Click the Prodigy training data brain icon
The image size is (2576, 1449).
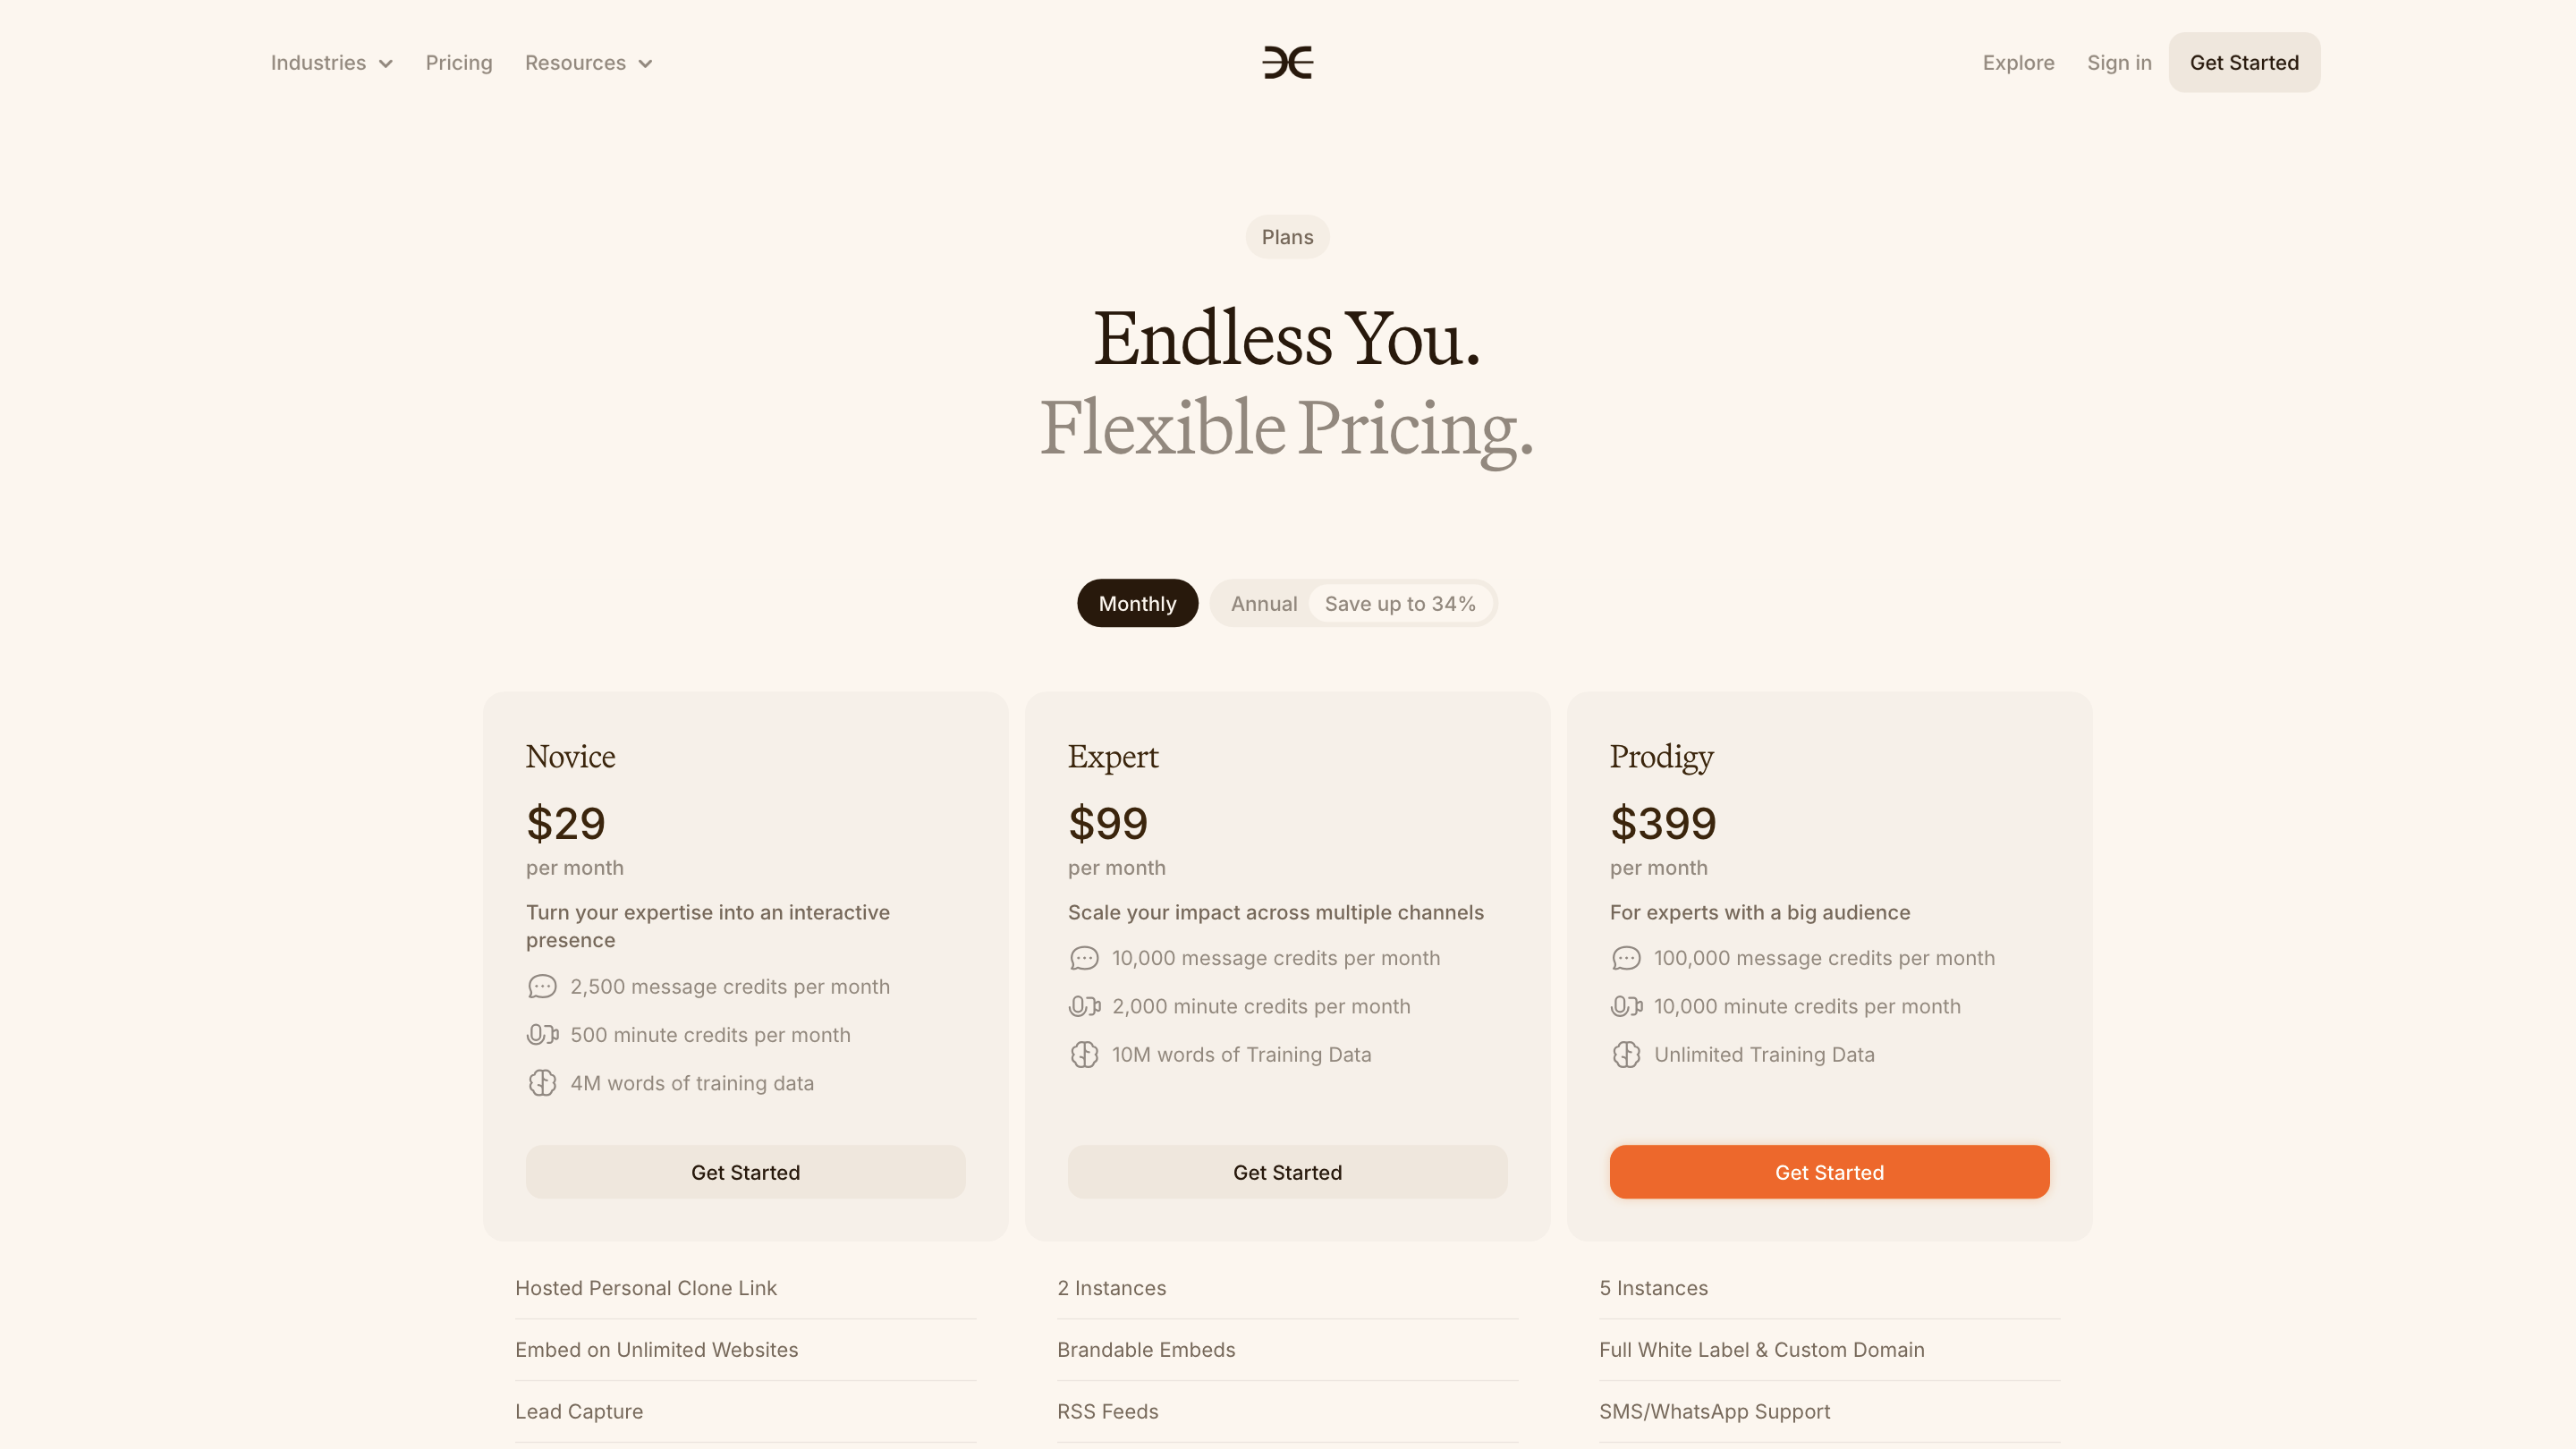(x=1626, y=1055)
